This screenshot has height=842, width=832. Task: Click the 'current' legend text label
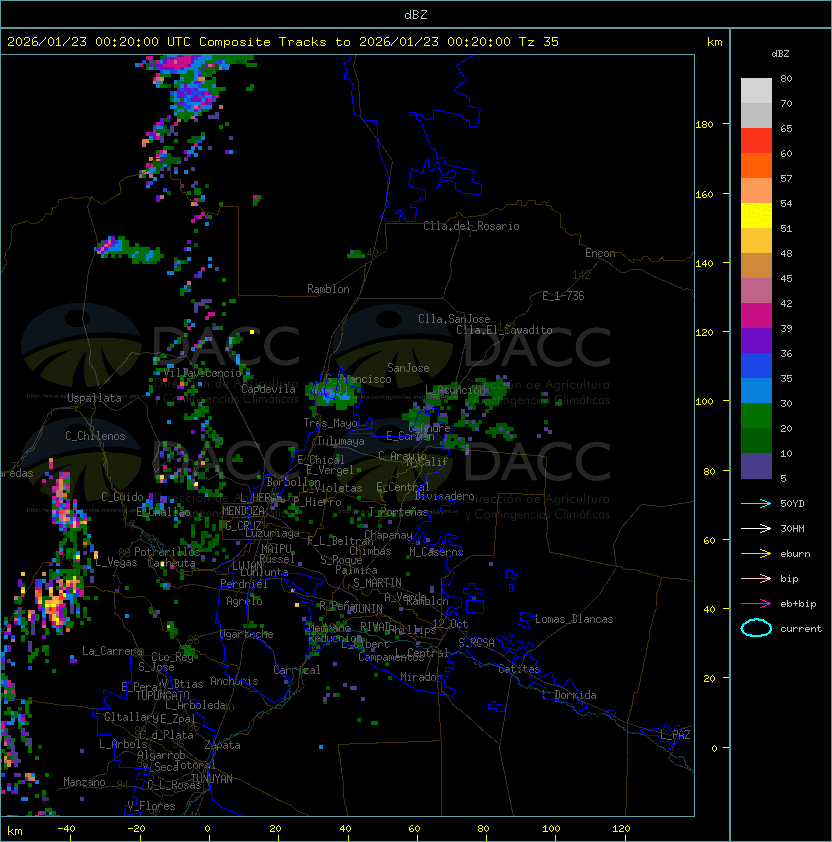[x=801, y=629]
